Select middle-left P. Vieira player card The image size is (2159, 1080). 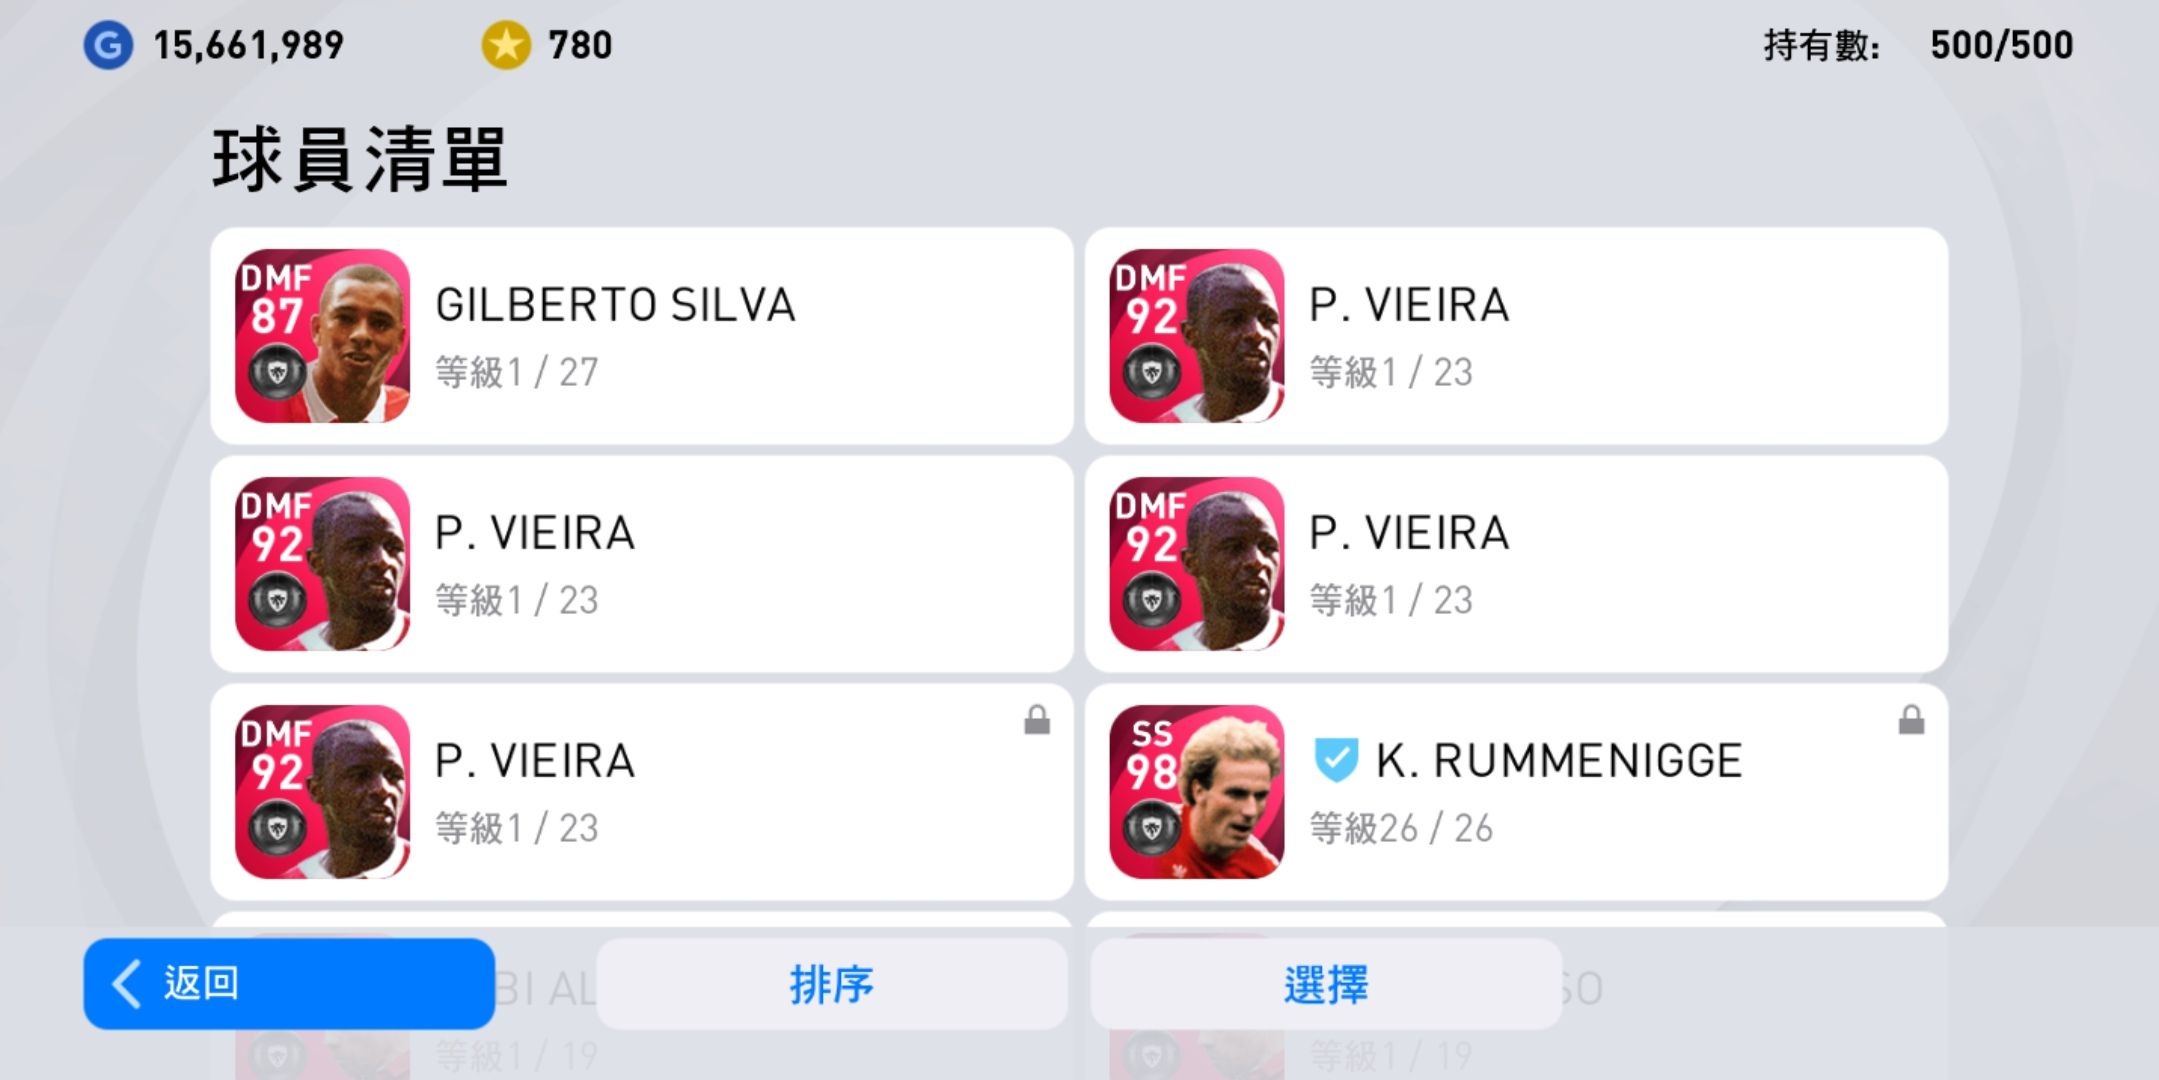tap(642, 564)
